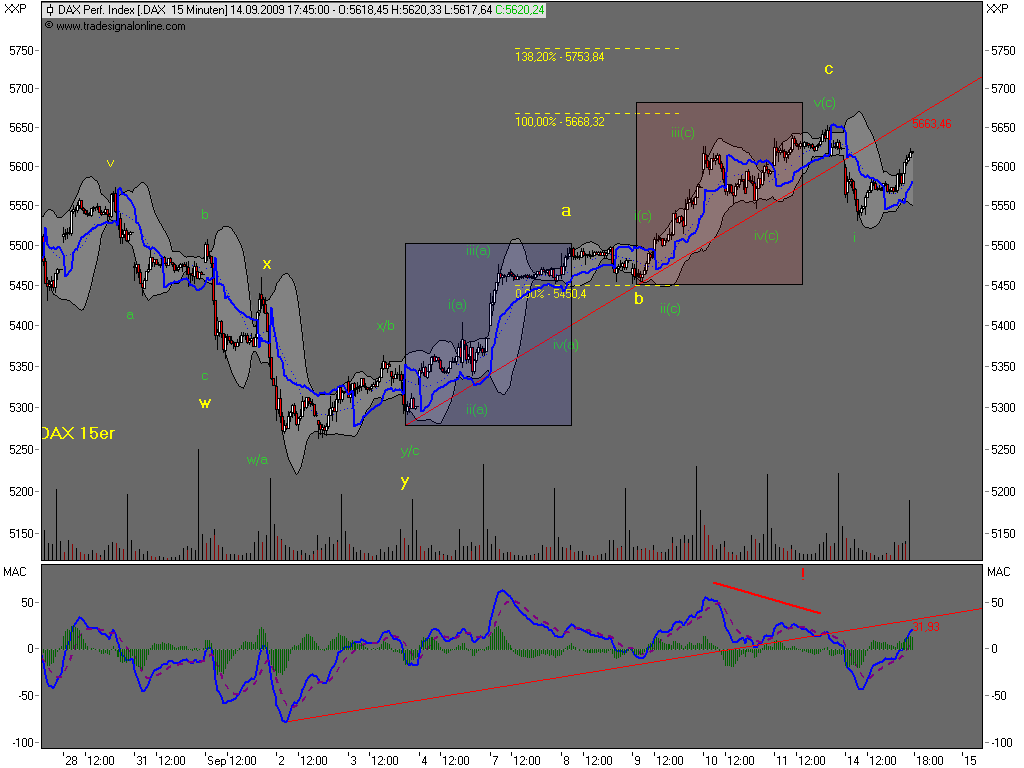The height and width of the screenshot is (768, 1024).
Task: Click the 18:00 label on time axis
Action: (930, 760)
